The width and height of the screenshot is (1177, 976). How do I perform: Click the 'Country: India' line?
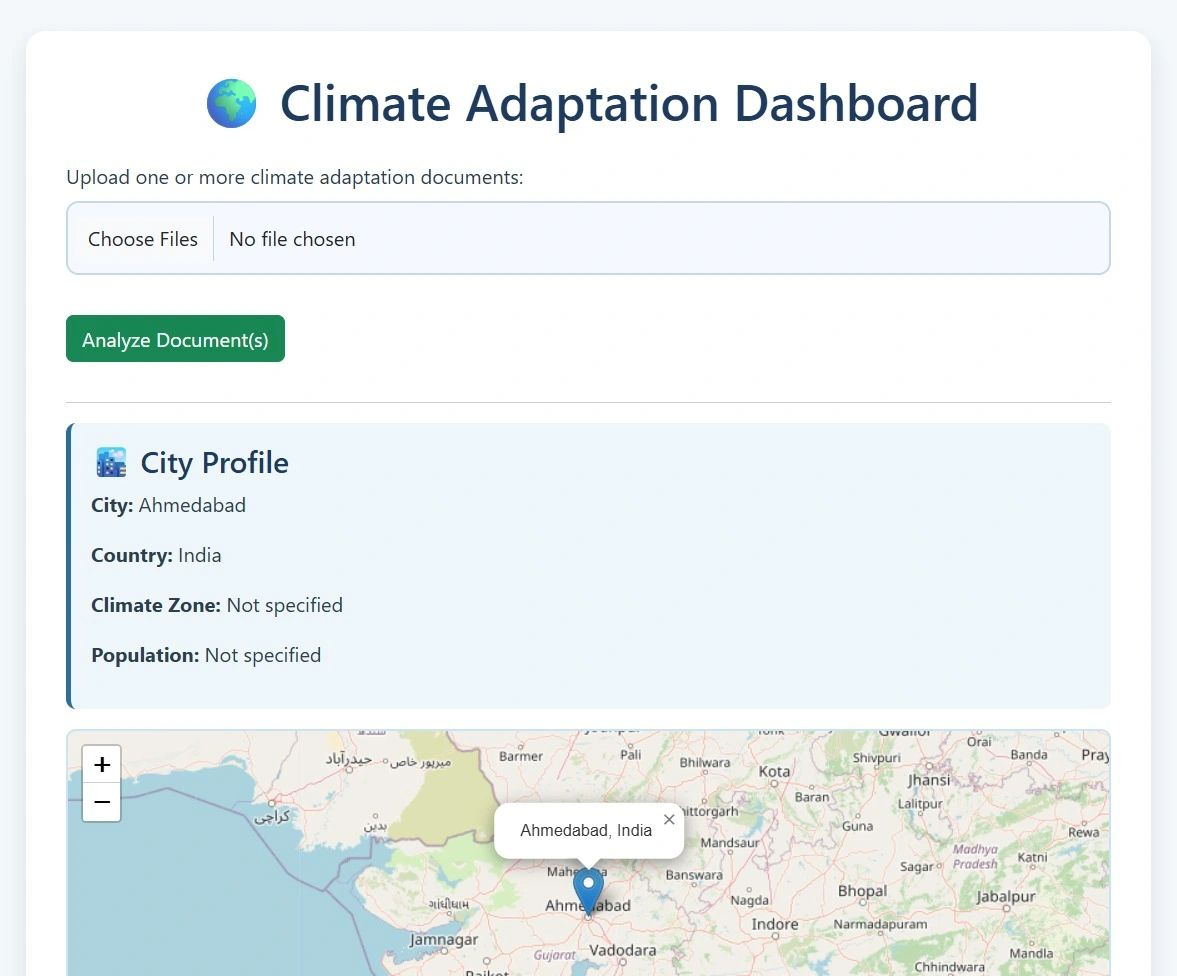(156, 556)
